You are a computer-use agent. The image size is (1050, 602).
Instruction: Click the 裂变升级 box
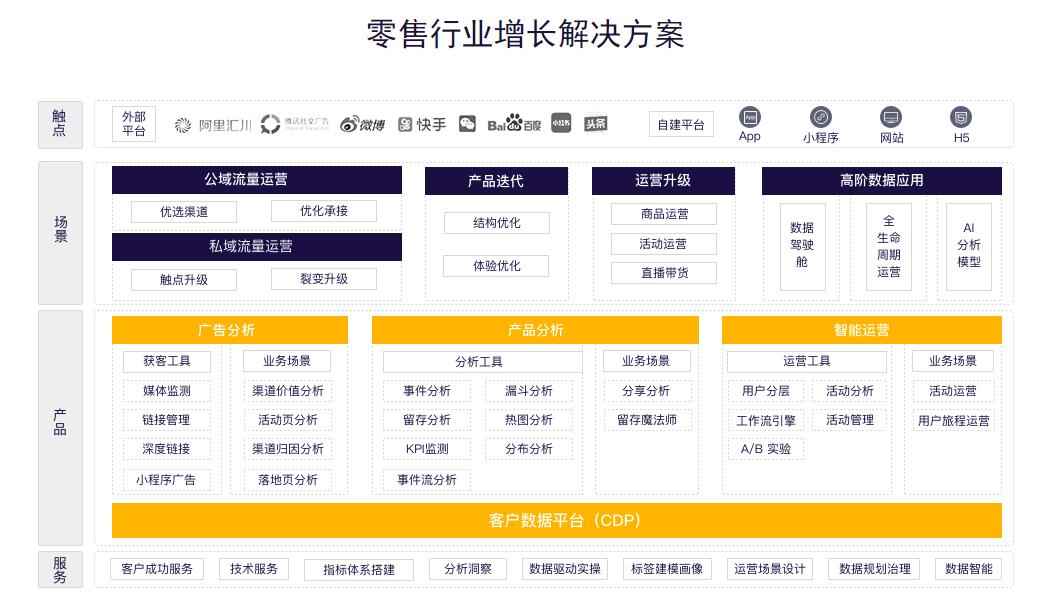tap(323, 279)
